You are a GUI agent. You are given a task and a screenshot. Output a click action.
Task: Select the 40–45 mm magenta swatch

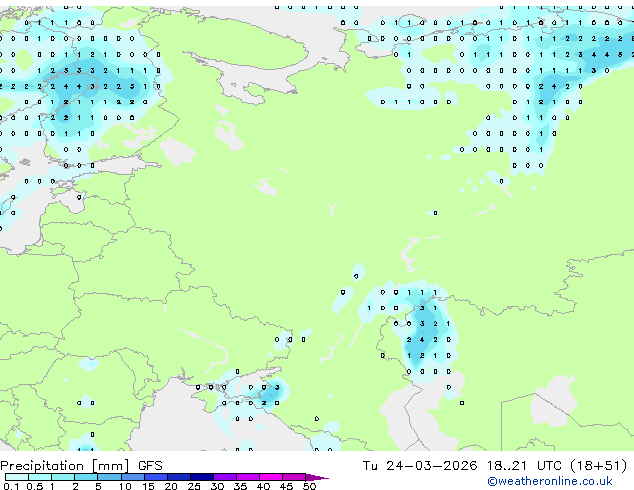pos(271,477)
